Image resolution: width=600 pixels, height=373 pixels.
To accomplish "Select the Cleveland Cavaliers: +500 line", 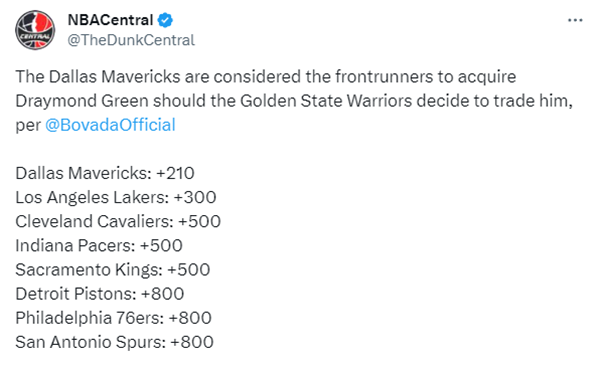I will [118, 222].
